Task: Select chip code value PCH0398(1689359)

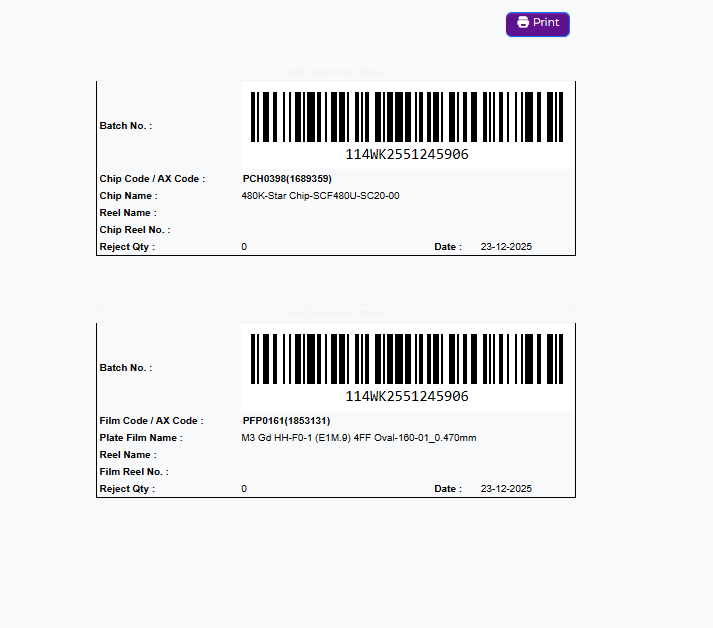Action: 287,179
